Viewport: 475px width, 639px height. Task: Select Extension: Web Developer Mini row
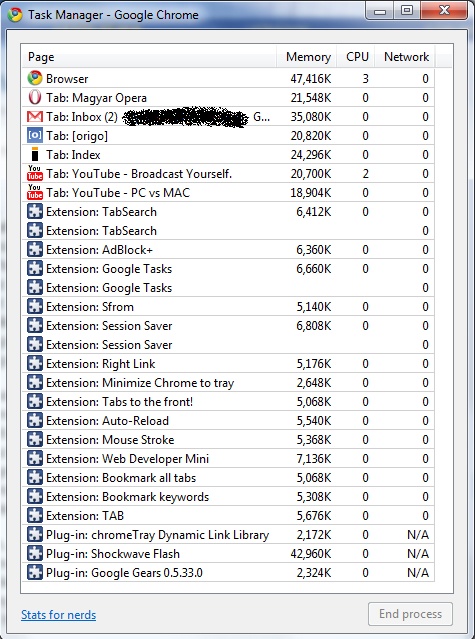pos(228,458)
